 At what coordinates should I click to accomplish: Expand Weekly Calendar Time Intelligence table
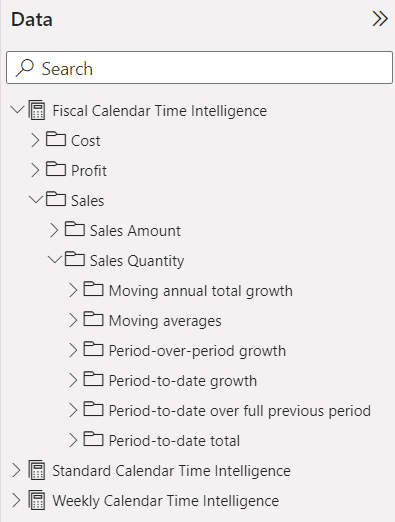[16, 500]
